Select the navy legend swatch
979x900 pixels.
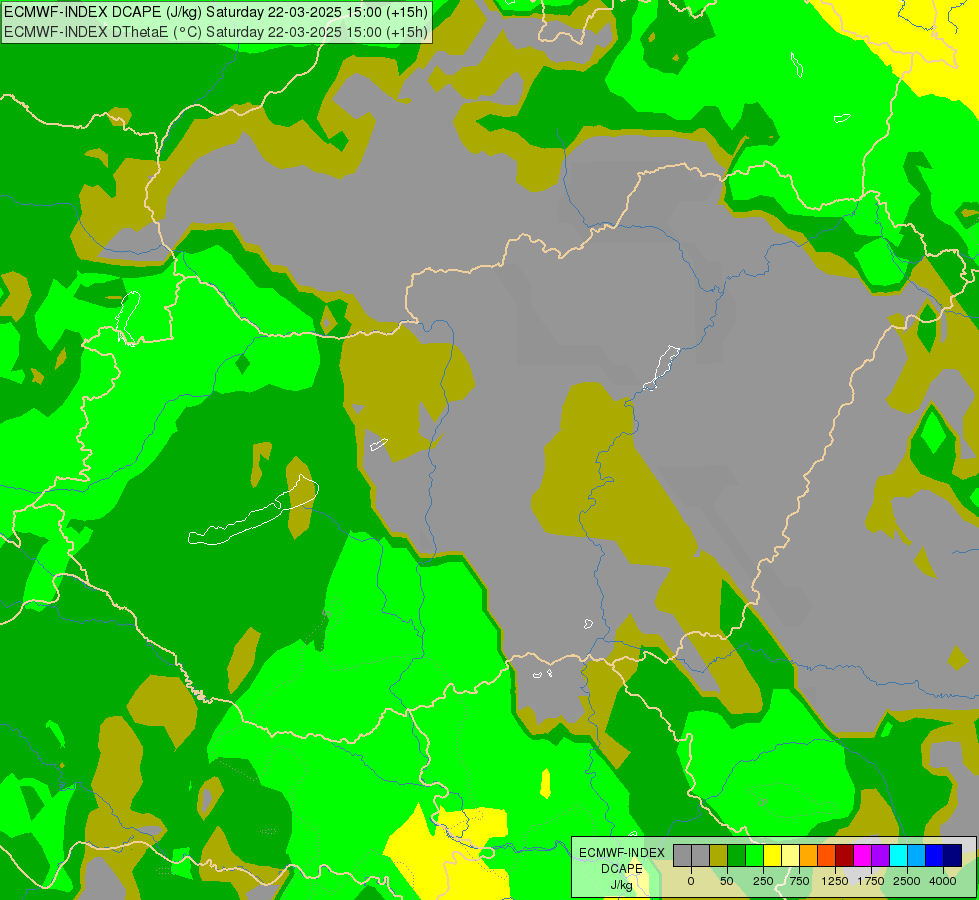[x=952, y=855]
